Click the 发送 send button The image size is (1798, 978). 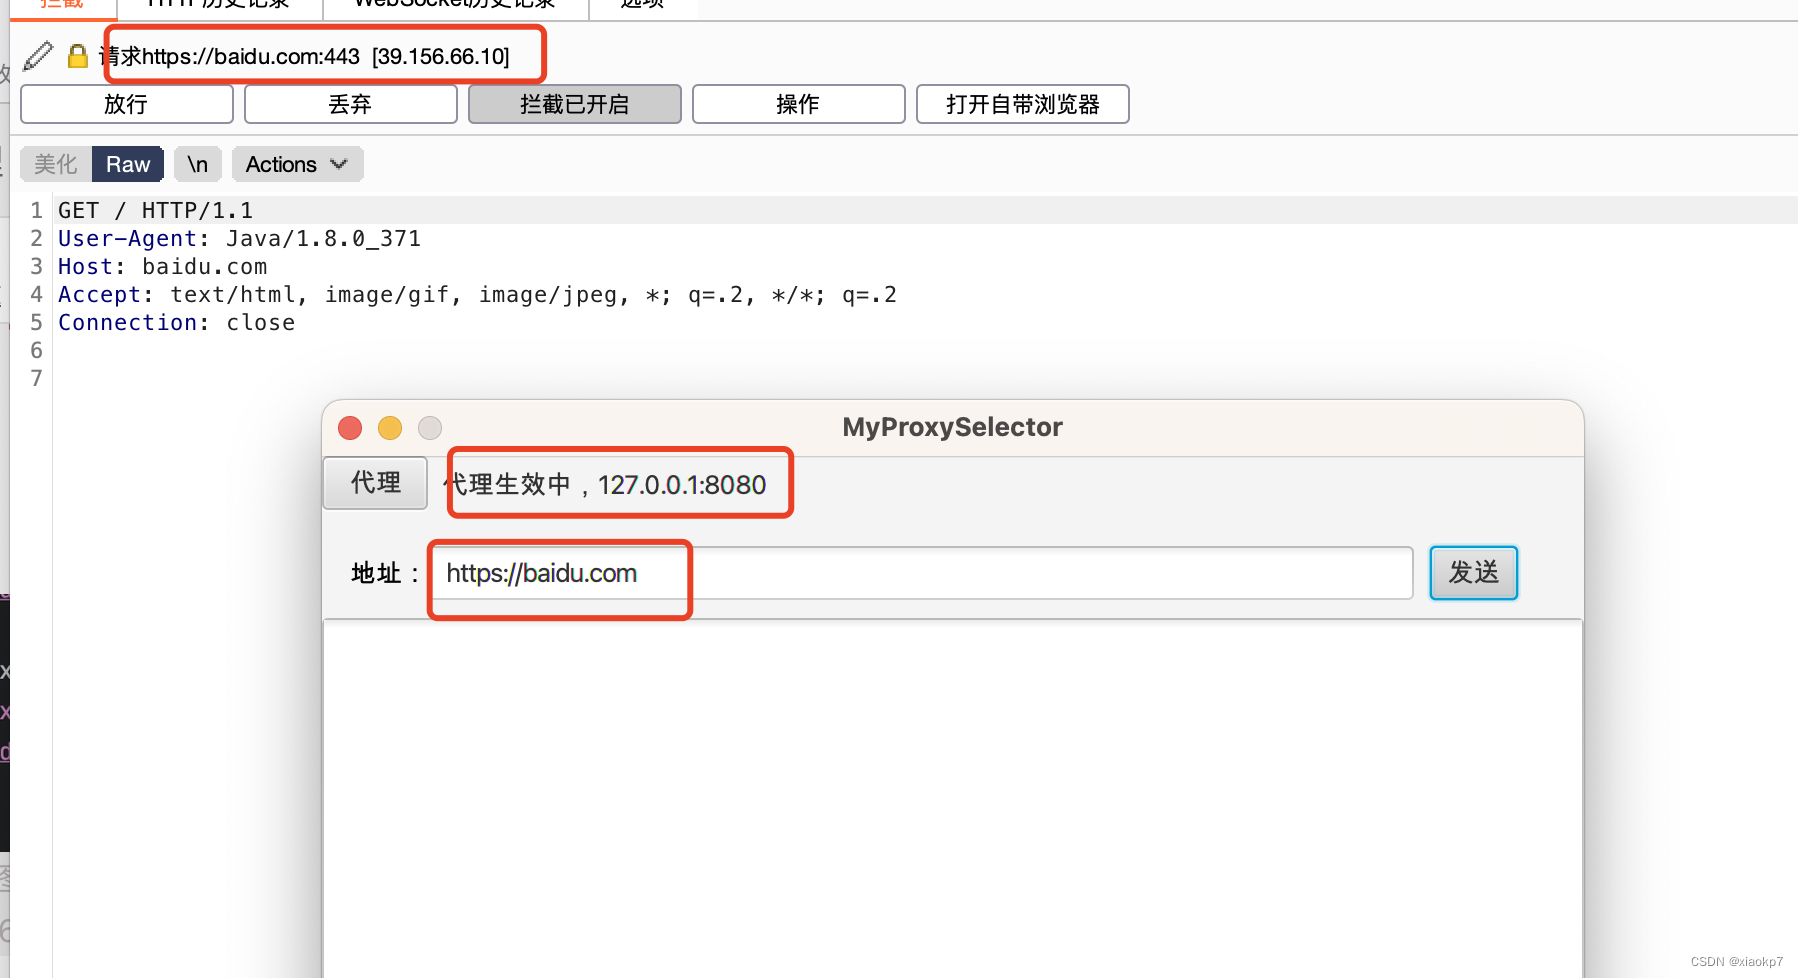click(x=1473, y=573)
